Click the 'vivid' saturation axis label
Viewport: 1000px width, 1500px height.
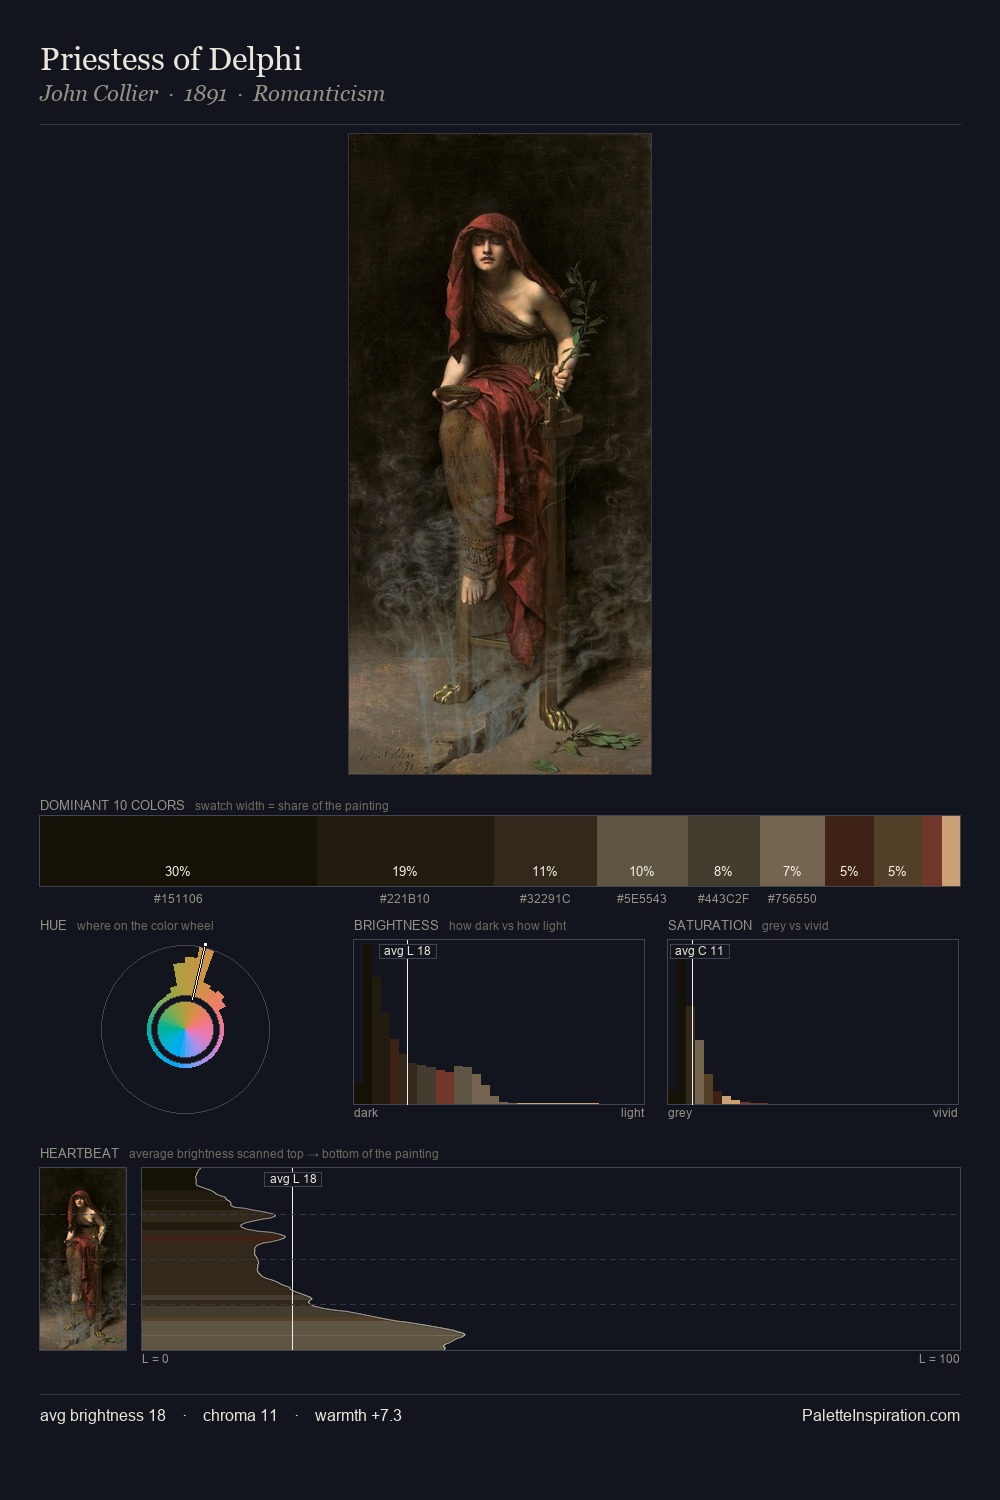click(945, 1113)
